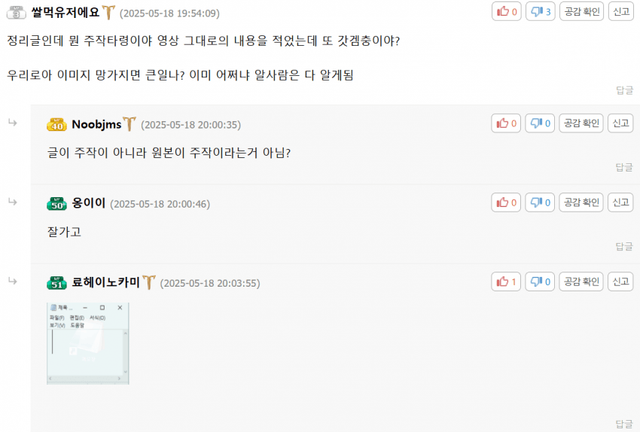Click 공감 확인 on 쌀먹유저에요's comment
This screenshot has width=640, height=432.
[x=582, y=11]
